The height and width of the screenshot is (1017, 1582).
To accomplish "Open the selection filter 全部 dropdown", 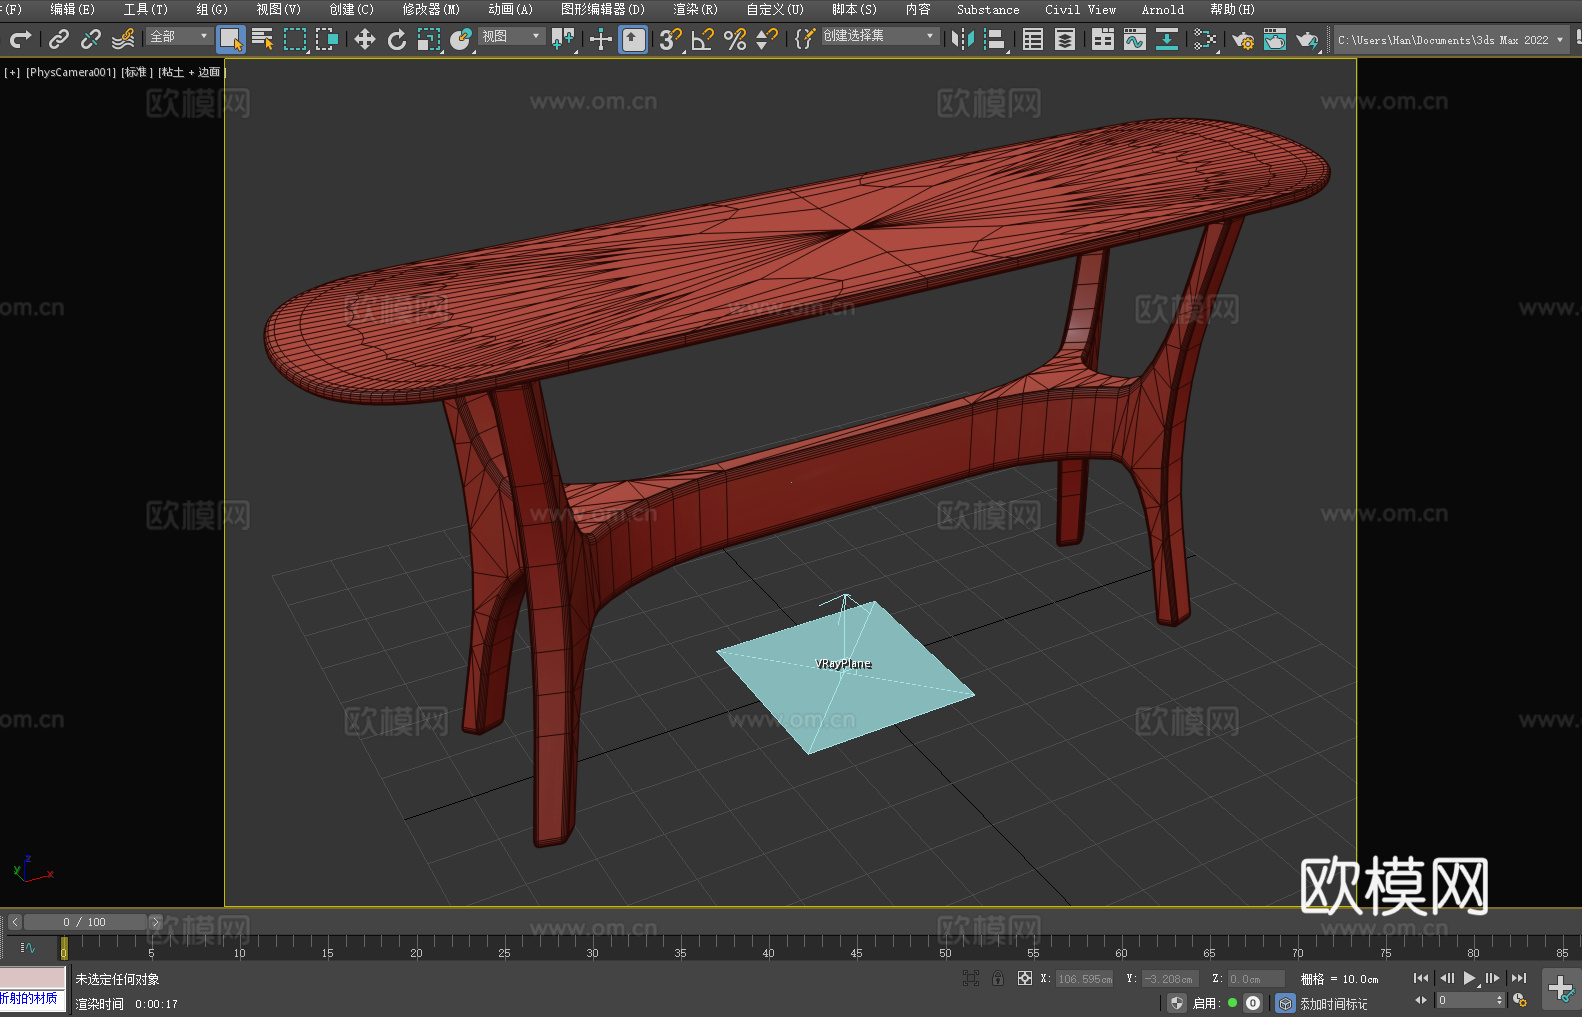I will [x=179, y=36].
